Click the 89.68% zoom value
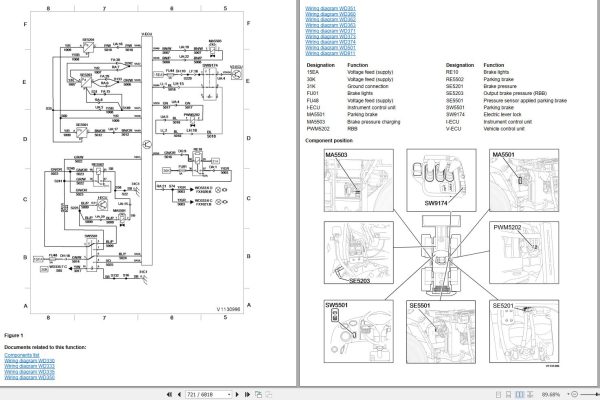Screen dimensions: 600x400 click(x=551, y=394)
